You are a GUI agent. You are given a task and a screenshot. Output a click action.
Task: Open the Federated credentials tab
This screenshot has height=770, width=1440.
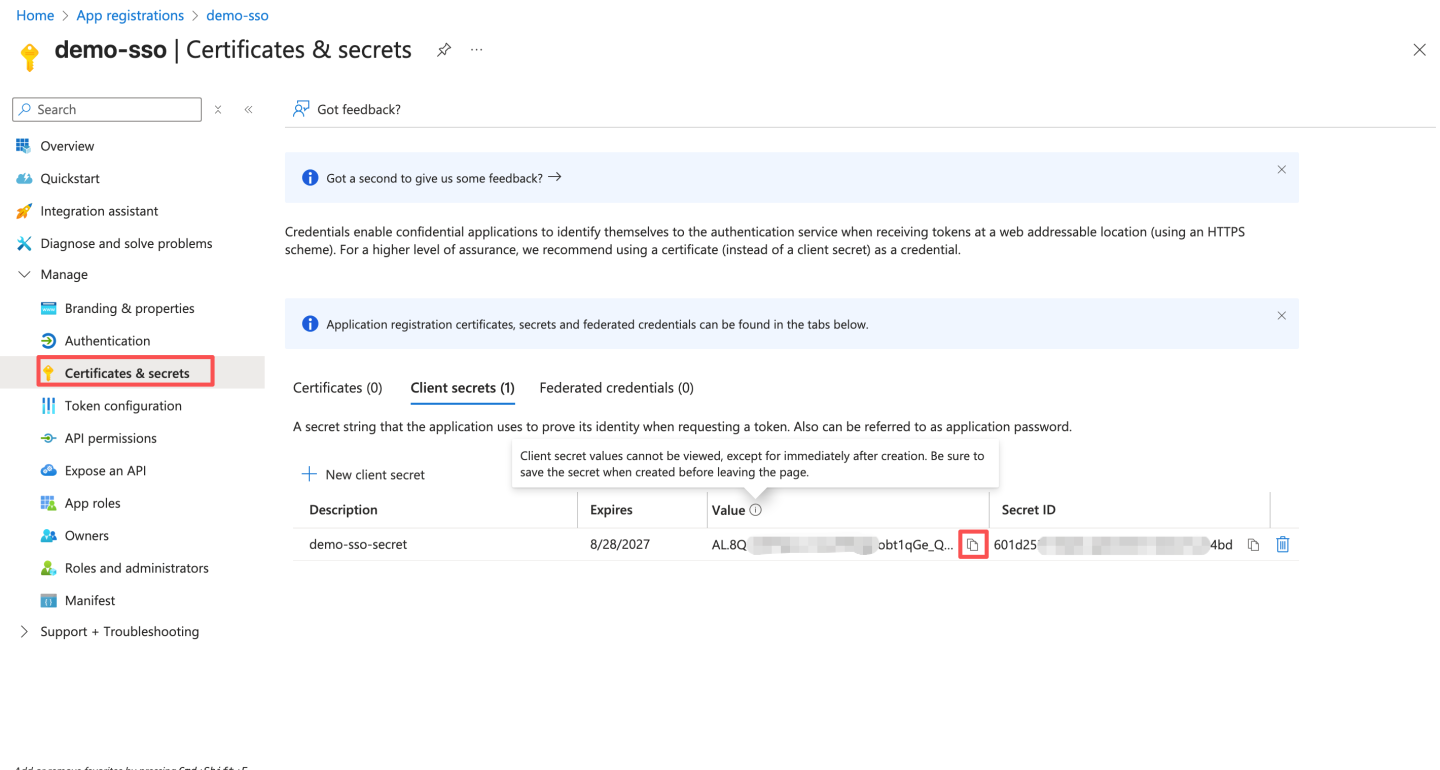(616, 388)
